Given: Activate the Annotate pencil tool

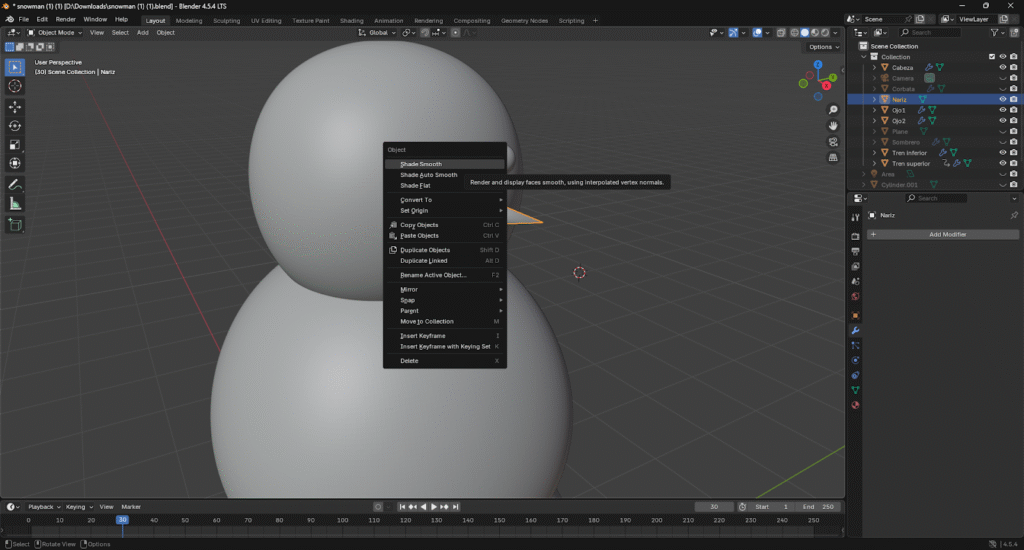Looking at the screenshot, I should (15, 185).
